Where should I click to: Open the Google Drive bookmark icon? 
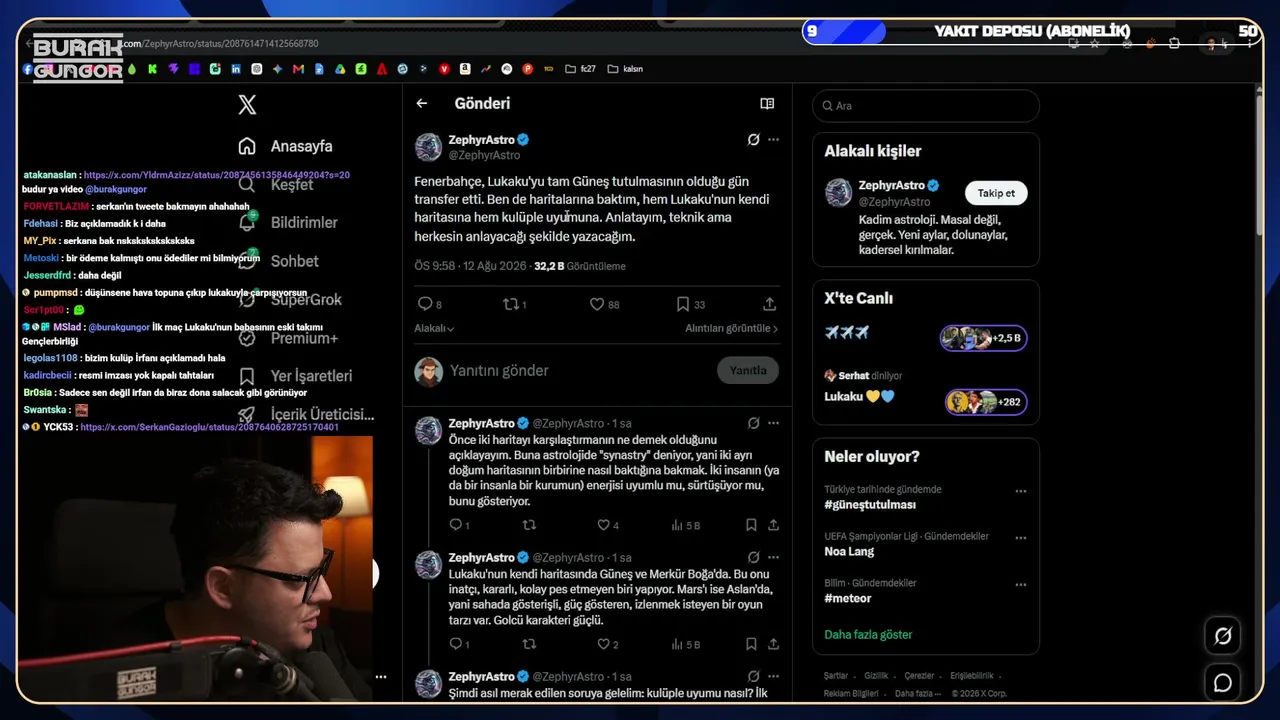coord(340,69)
